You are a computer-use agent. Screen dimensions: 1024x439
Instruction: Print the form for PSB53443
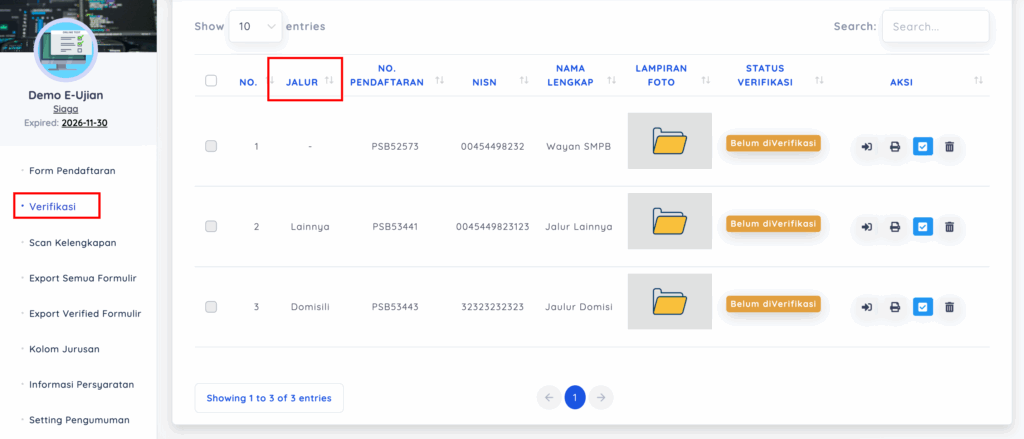(895, 307)
